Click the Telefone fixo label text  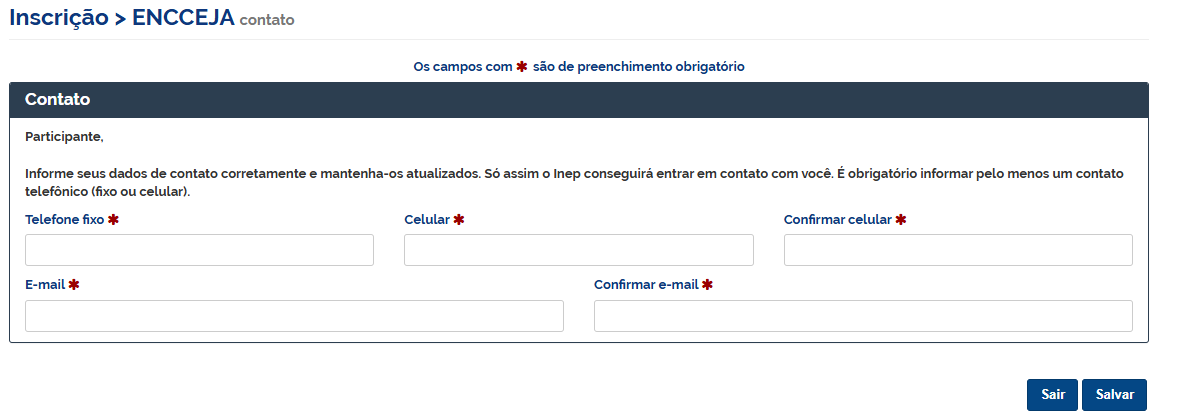(64, 220)
